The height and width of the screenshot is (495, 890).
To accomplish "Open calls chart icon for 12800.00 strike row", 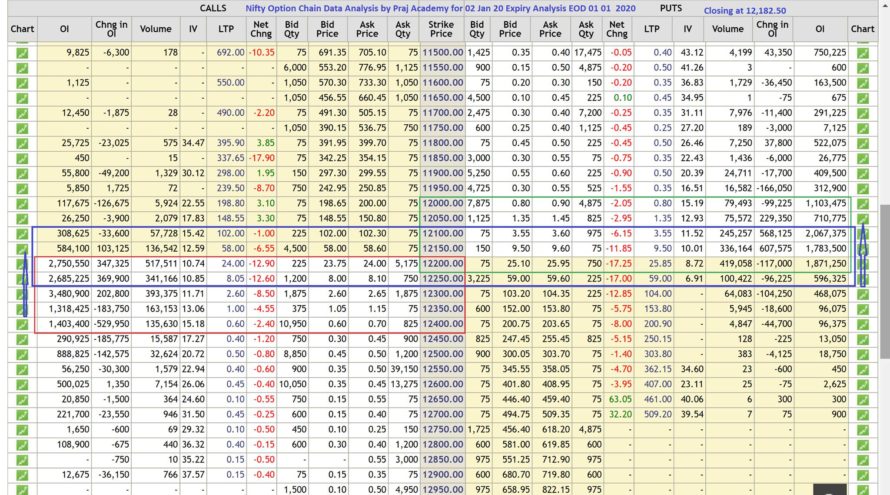I will 22,444.
